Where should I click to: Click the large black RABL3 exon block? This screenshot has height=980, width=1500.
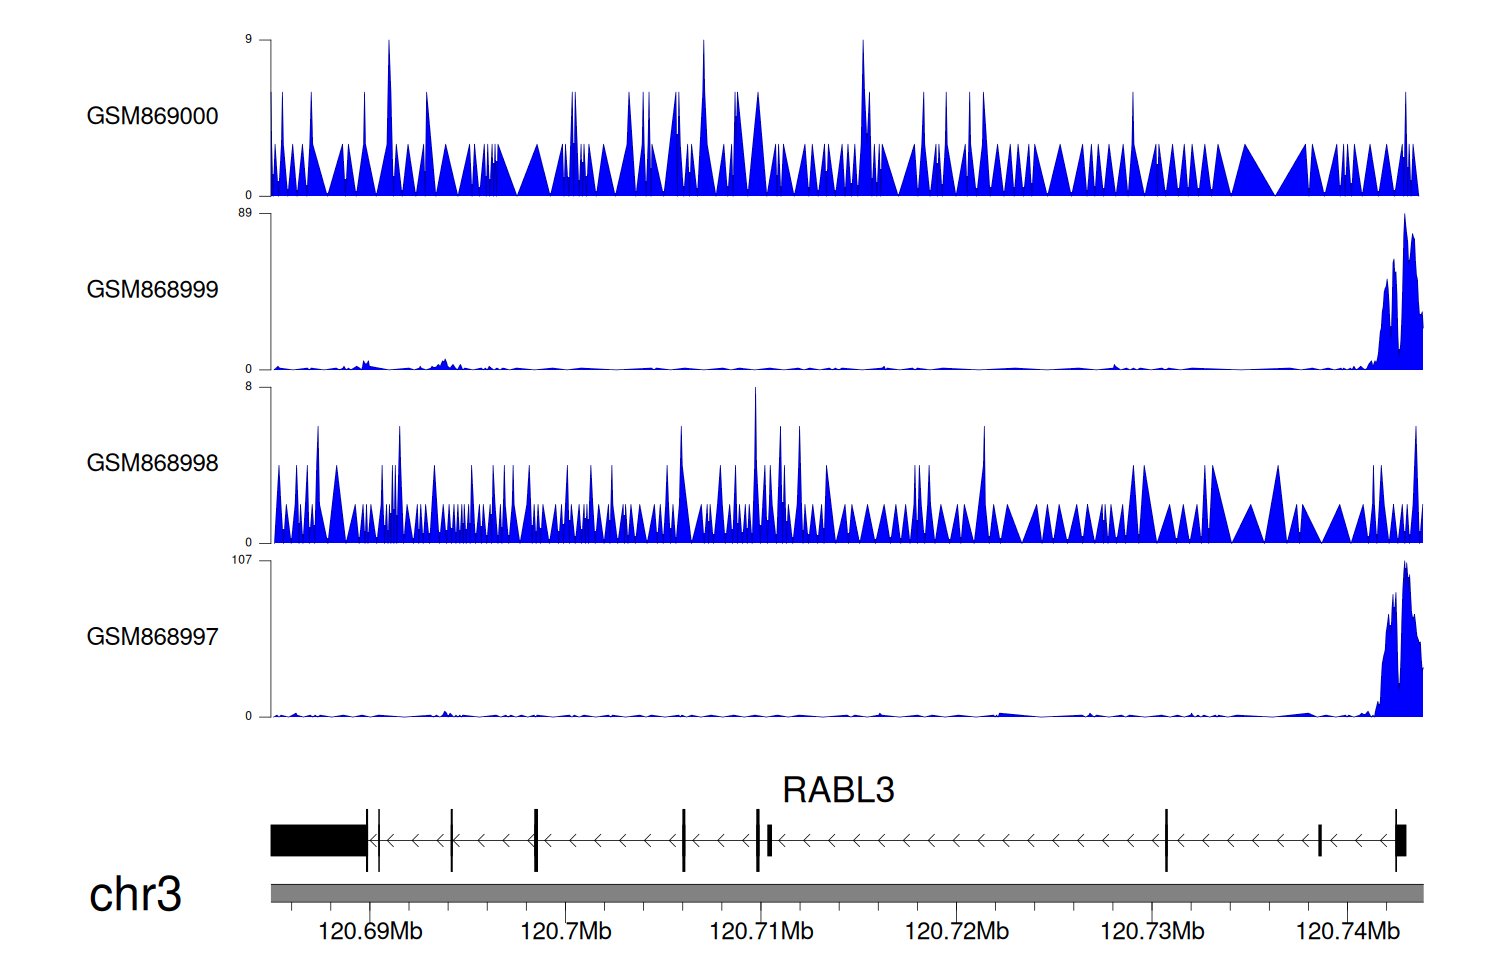[x=318, y=840]
